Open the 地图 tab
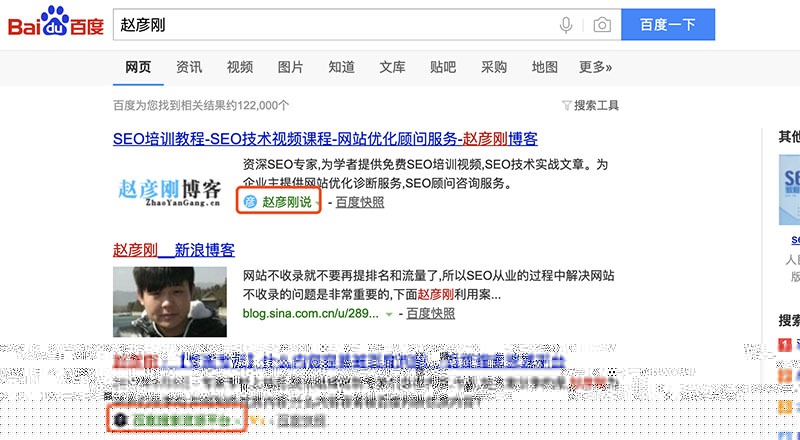 pos(545,67)
